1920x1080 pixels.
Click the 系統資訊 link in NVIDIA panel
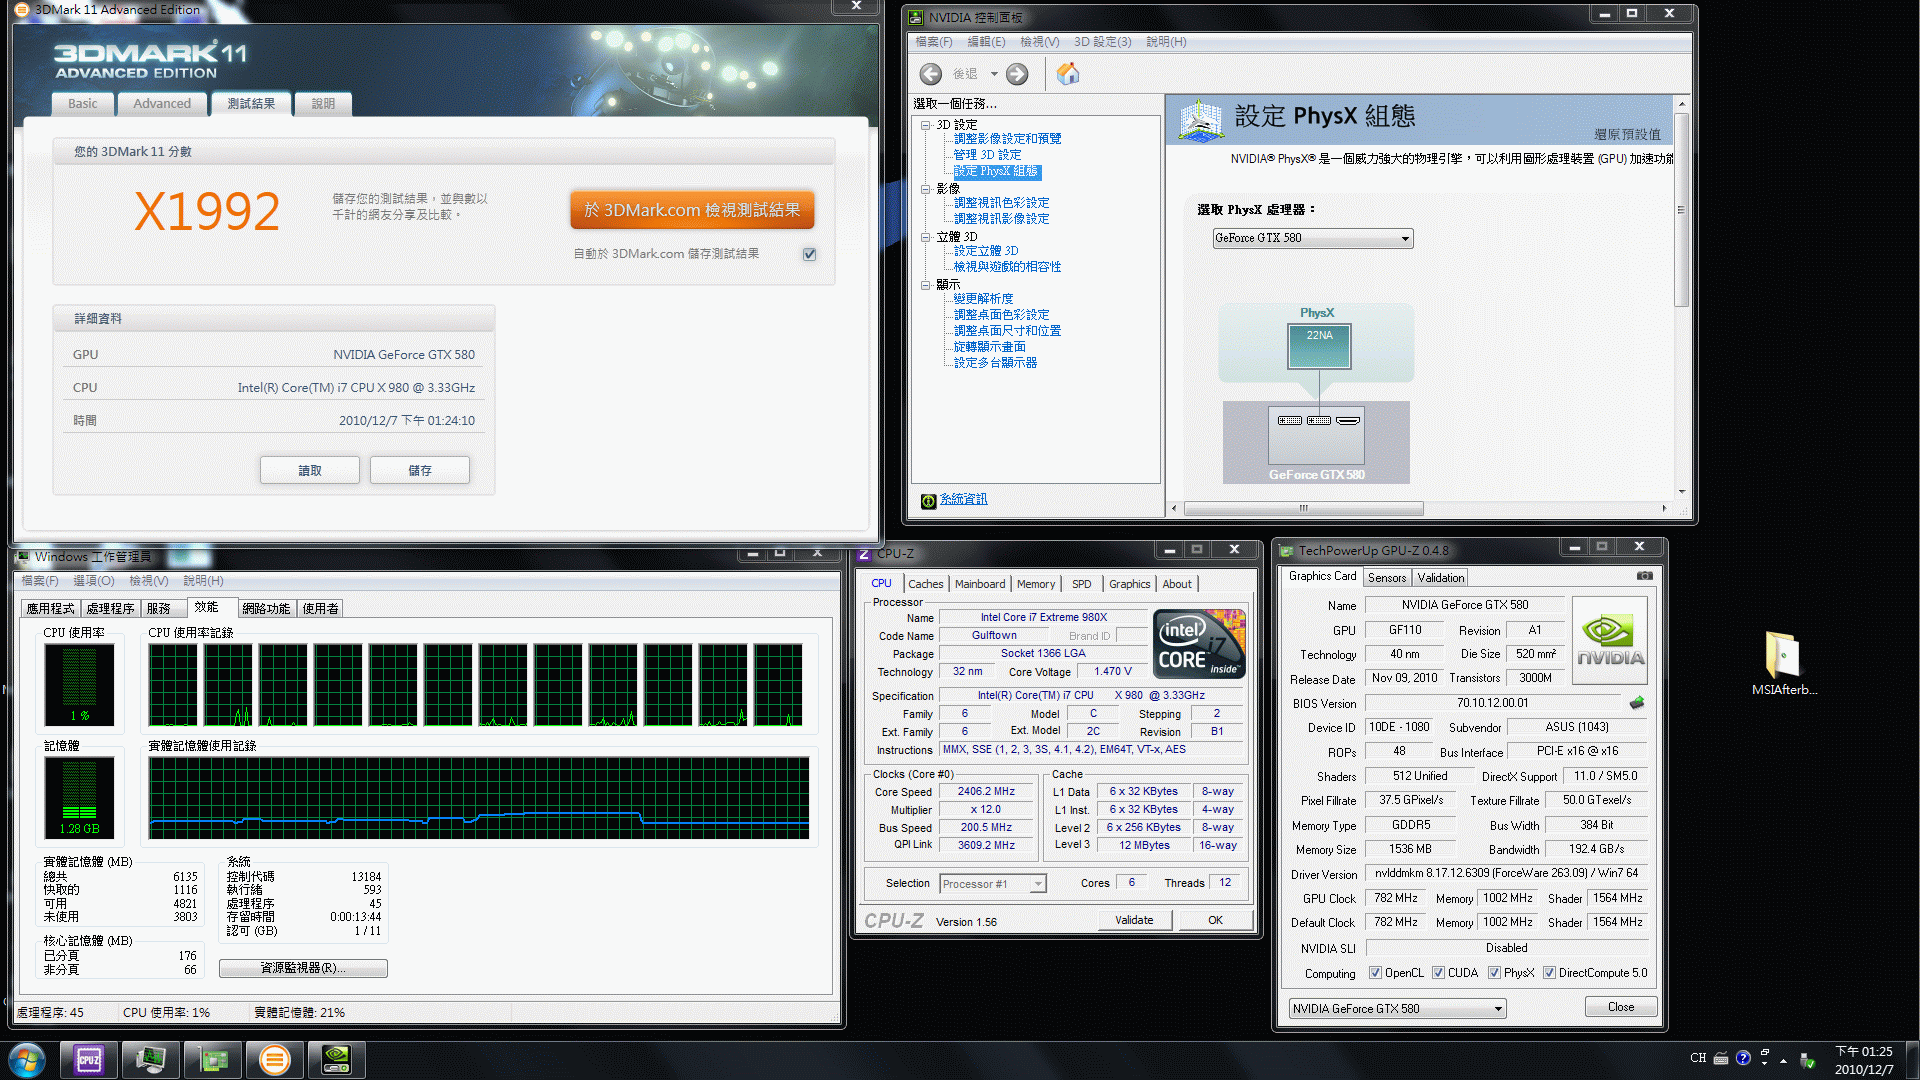(x=963, y=499)
